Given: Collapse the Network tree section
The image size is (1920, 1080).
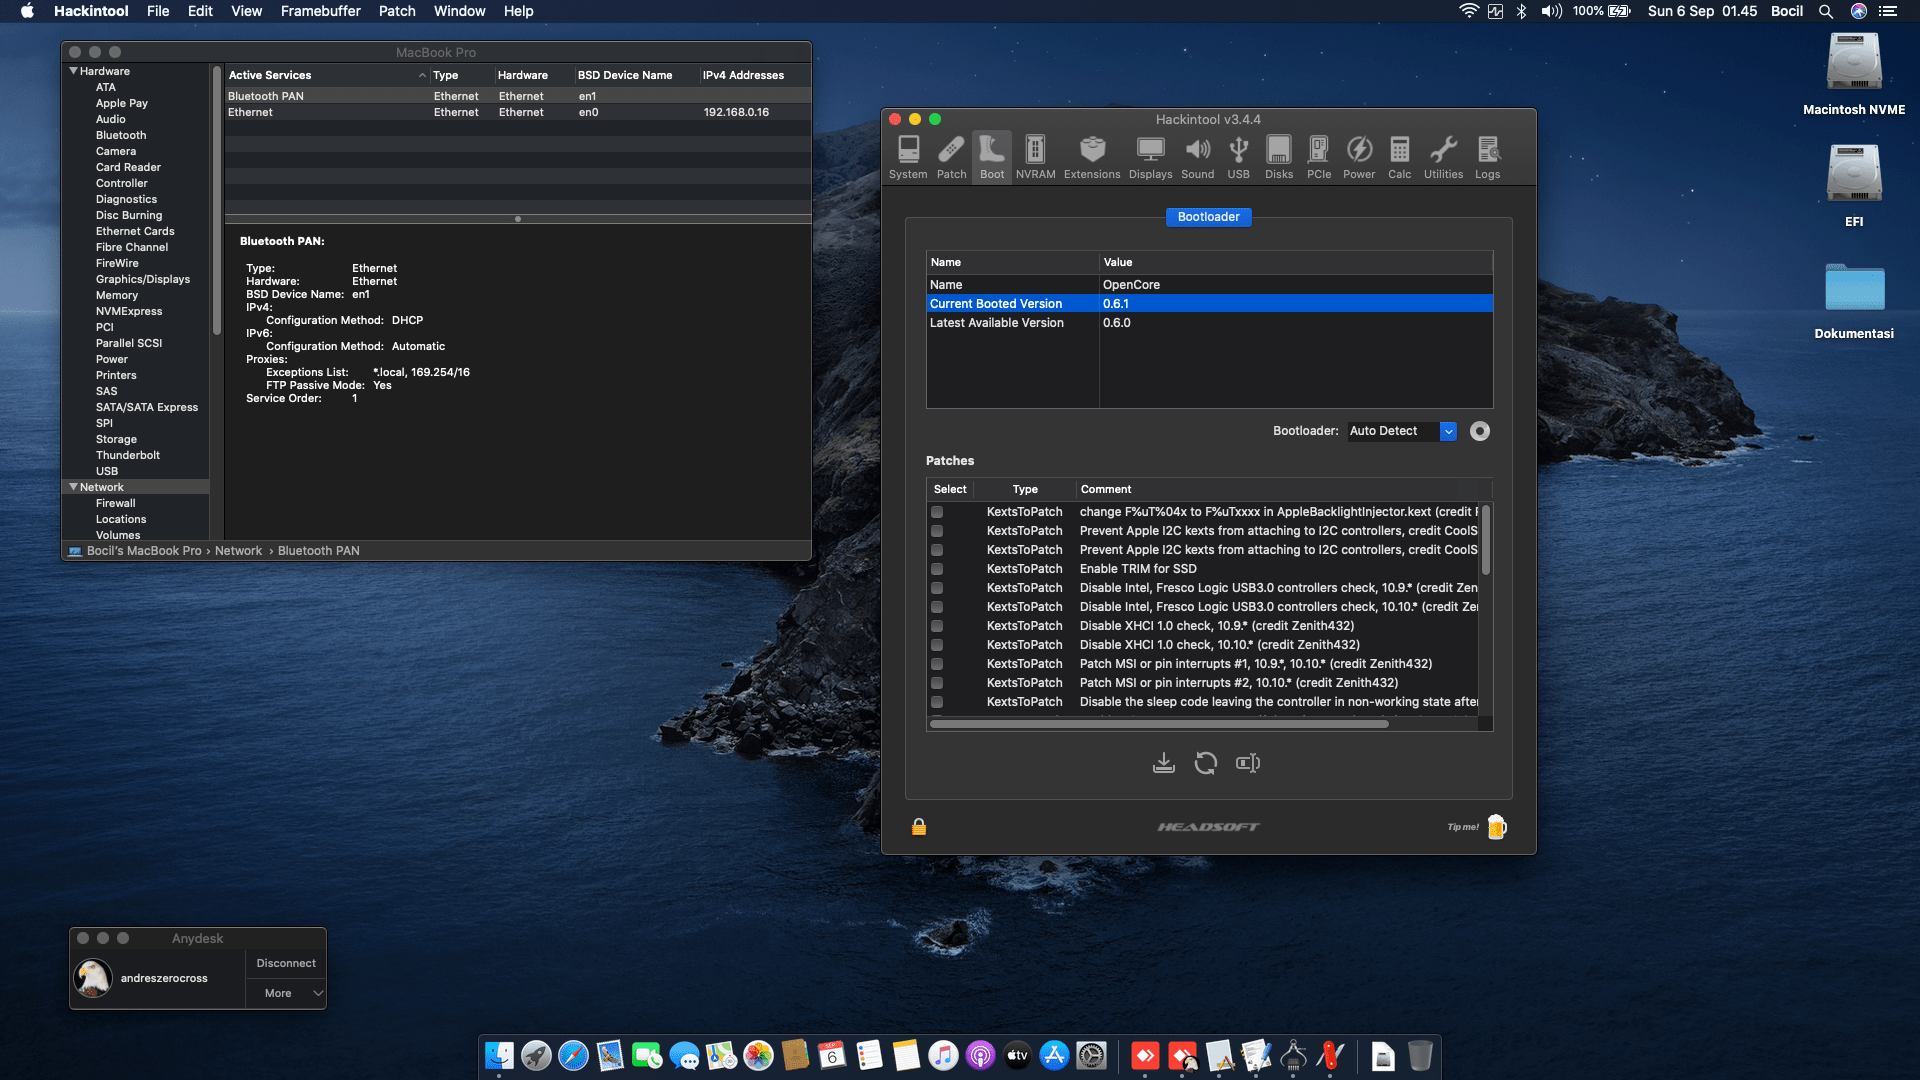Looking at the screenshot, I should coord(73,487).
